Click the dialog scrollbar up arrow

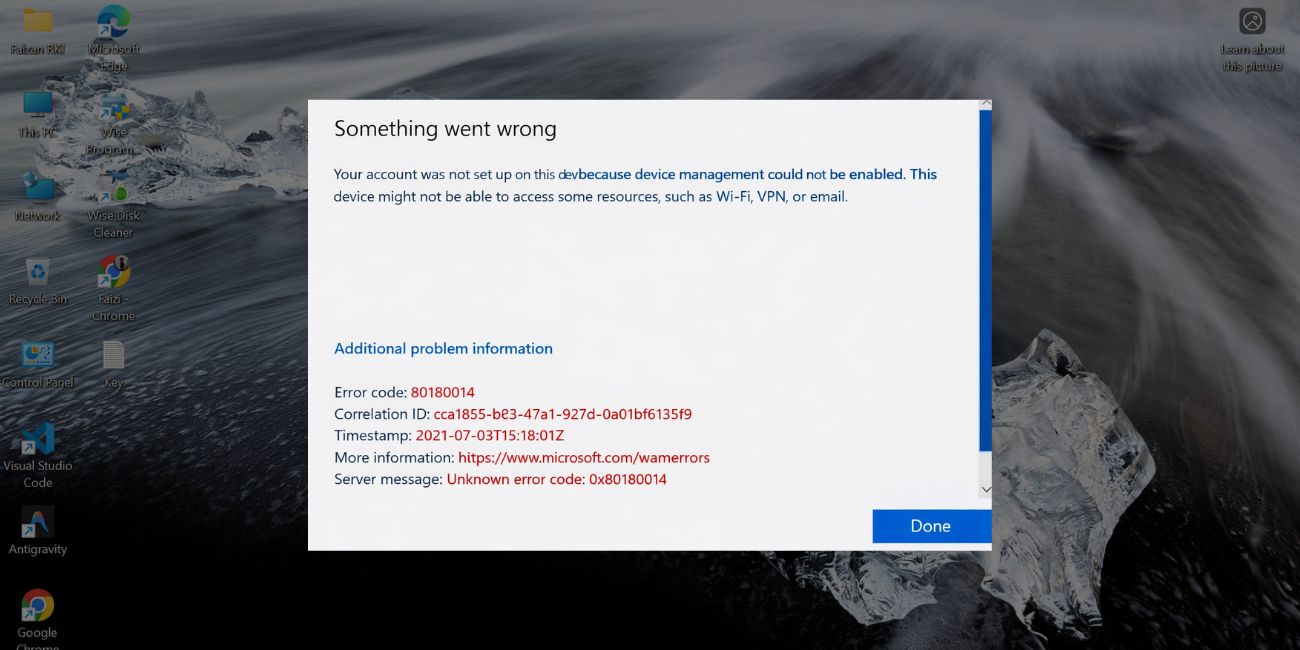pyautogui.click(x=985, y=103)
